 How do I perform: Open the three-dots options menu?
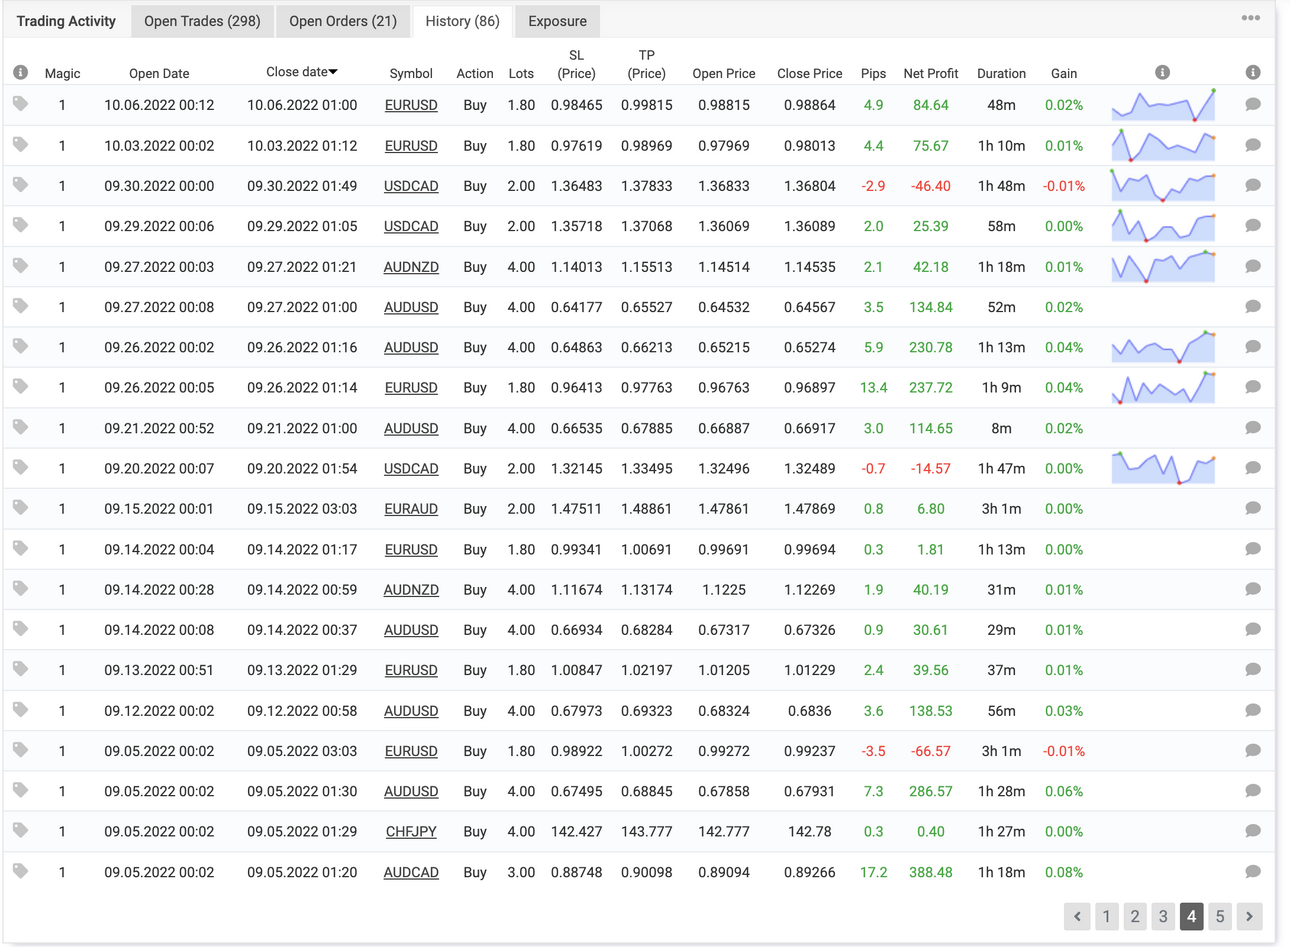(x=1250, y=18)
